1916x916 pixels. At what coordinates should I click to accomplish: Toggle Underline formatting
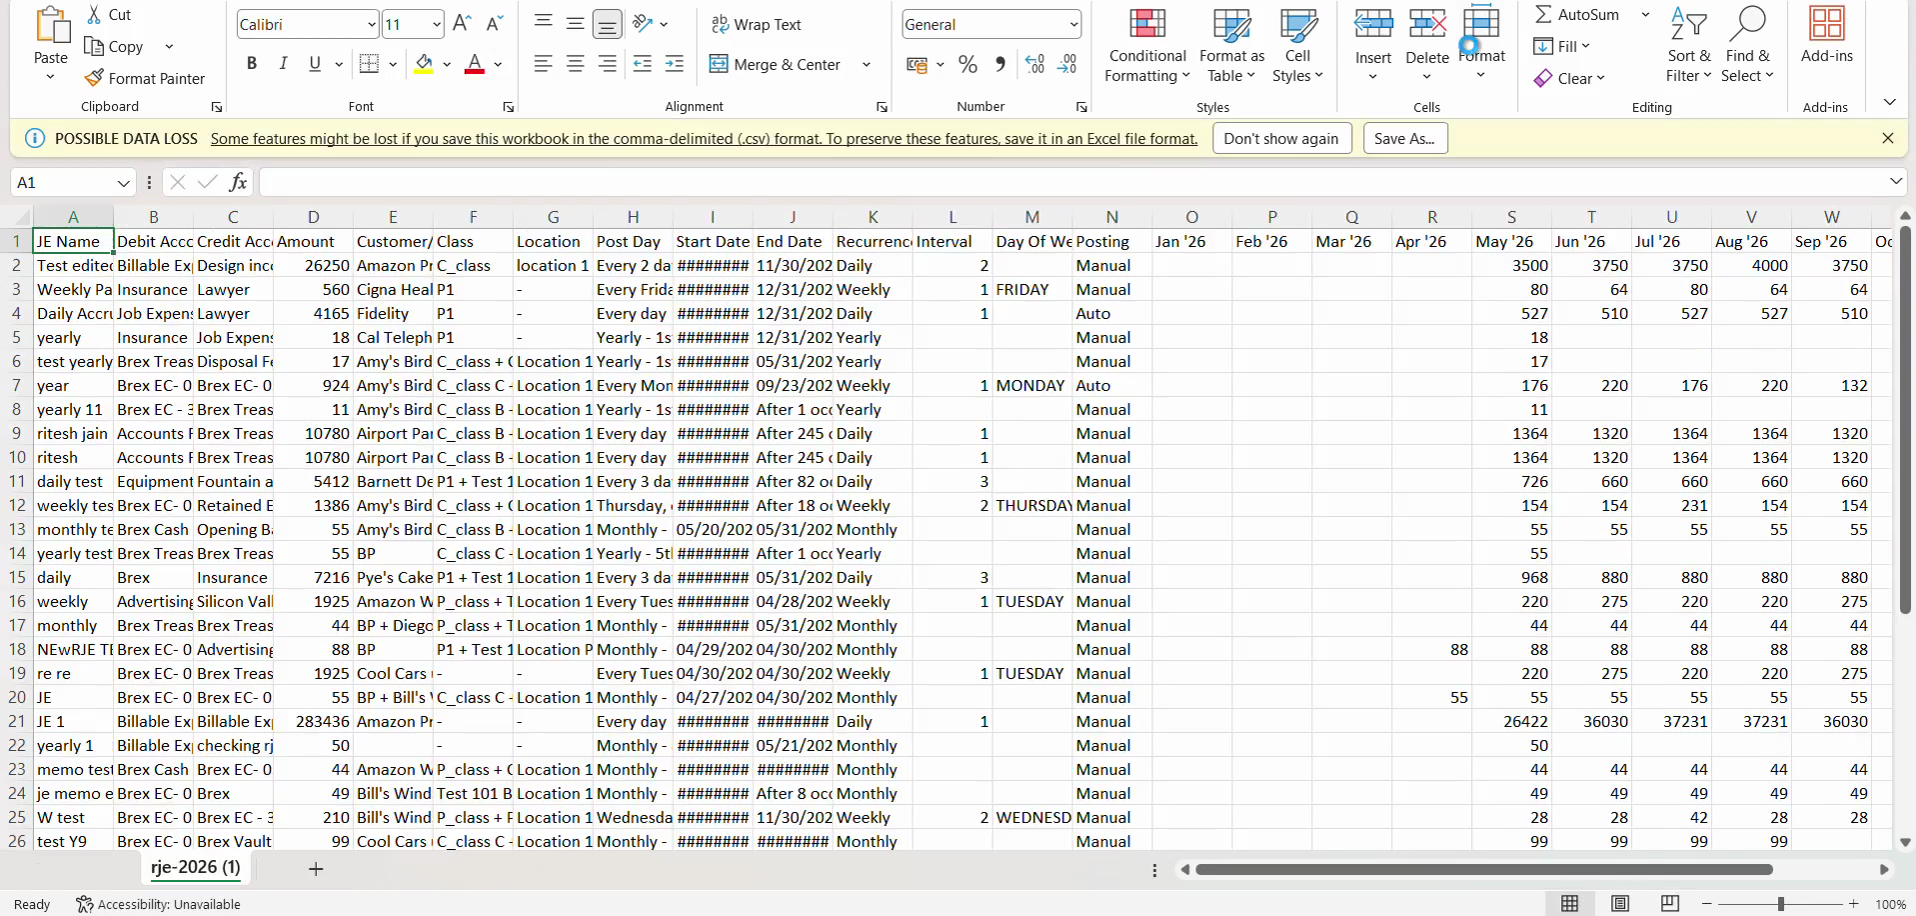(315, 64)
